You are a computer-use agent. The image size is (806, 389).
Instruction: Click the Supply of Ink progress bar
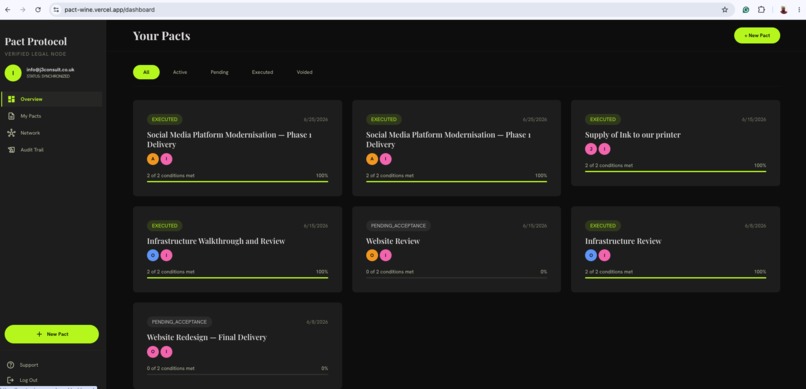click(675, 171)
